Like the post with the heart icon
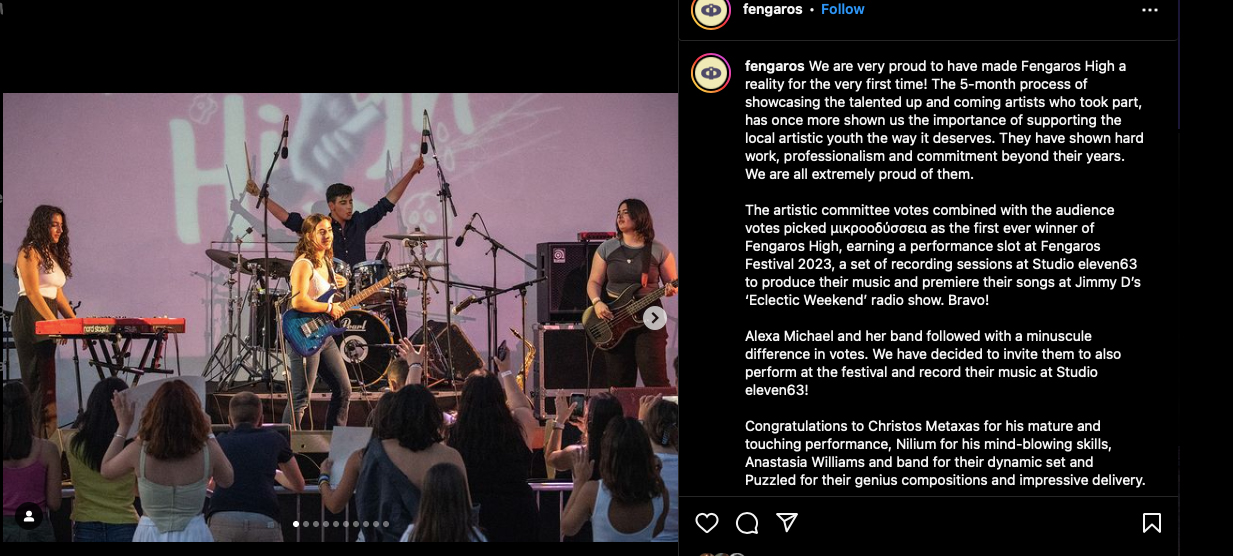The width and height of the screenshot is (1233, 556). tap(707, 523)
